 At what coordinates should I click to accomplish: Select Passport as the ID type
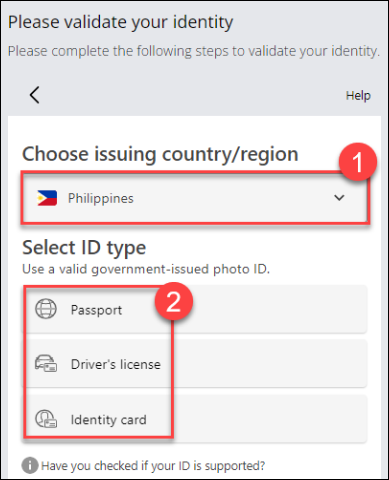pos(195,309)
